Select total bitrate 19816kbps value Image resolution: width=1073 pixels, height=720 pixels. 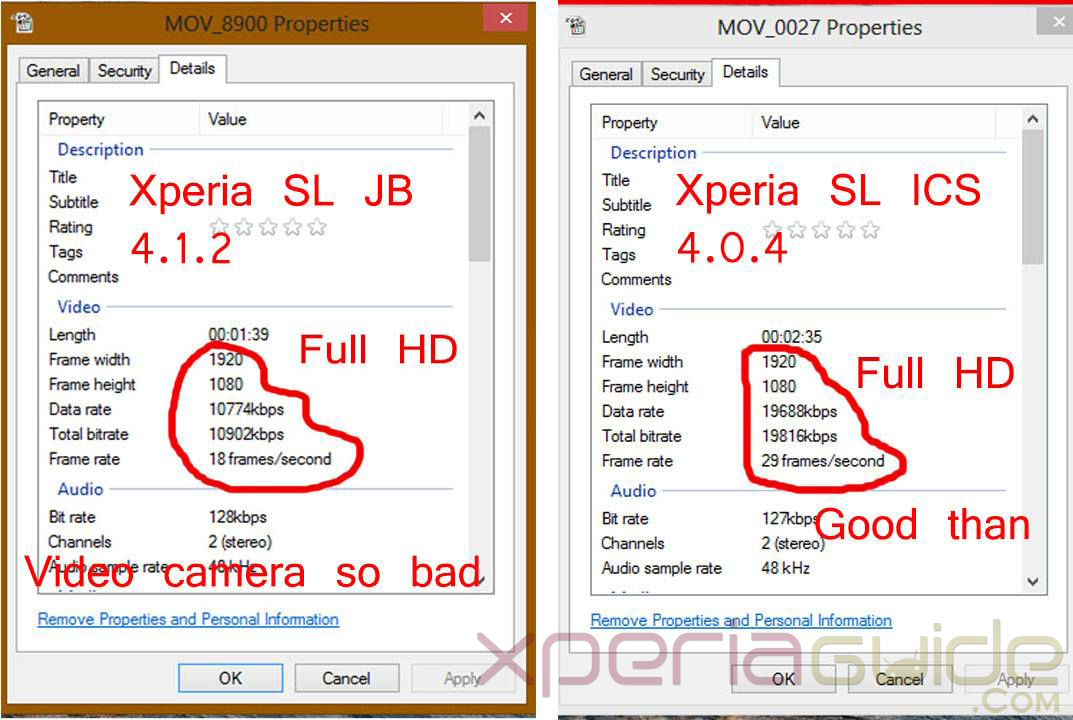pos(799,436)
